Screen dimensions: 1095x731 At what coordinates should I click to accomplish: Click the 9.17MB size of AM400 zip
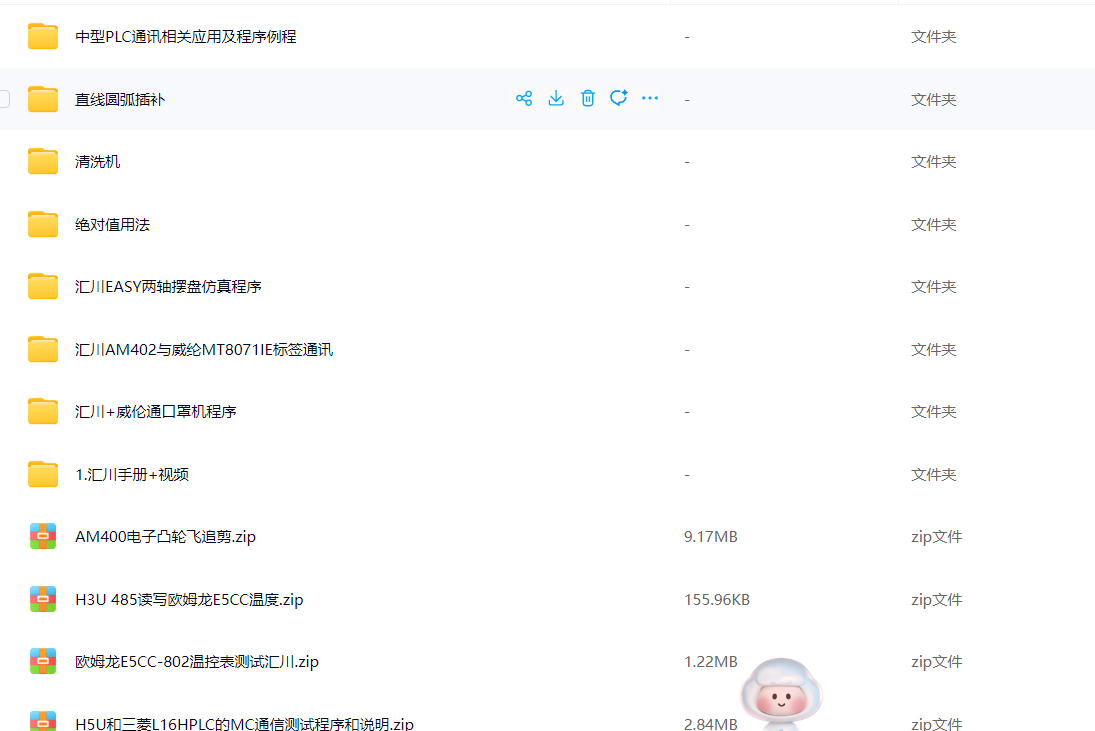(x=710, y=537)
